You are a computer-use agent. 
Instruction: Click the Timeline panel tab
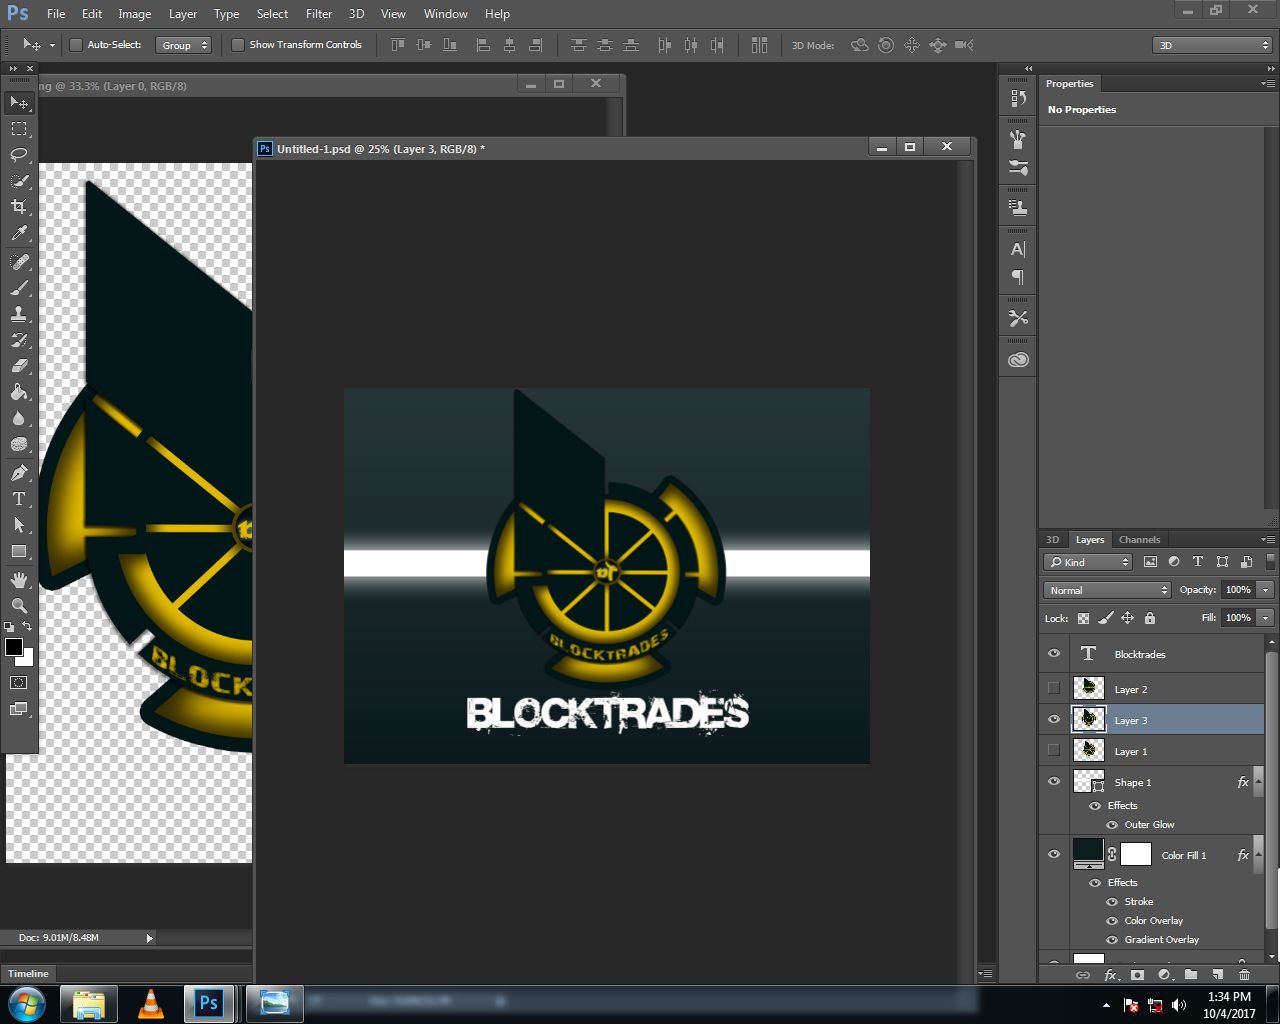pyautogui.click(x=28, y=973)
